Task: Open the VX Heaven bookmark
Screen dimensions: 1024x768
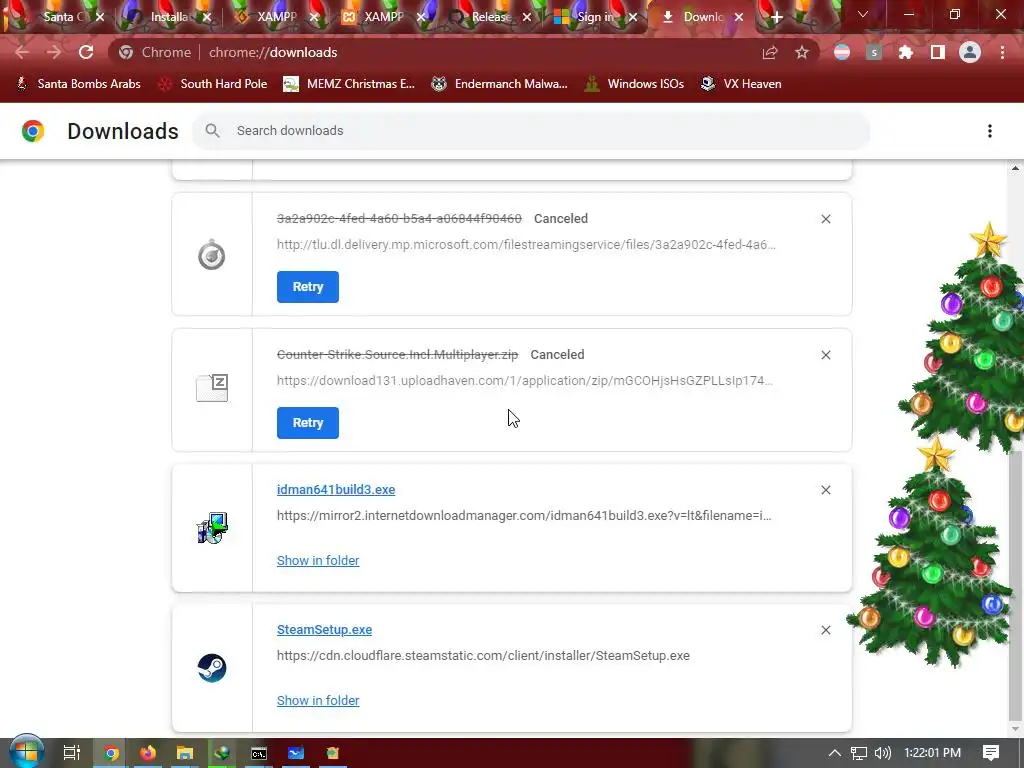Action: (x=741, y=84)
